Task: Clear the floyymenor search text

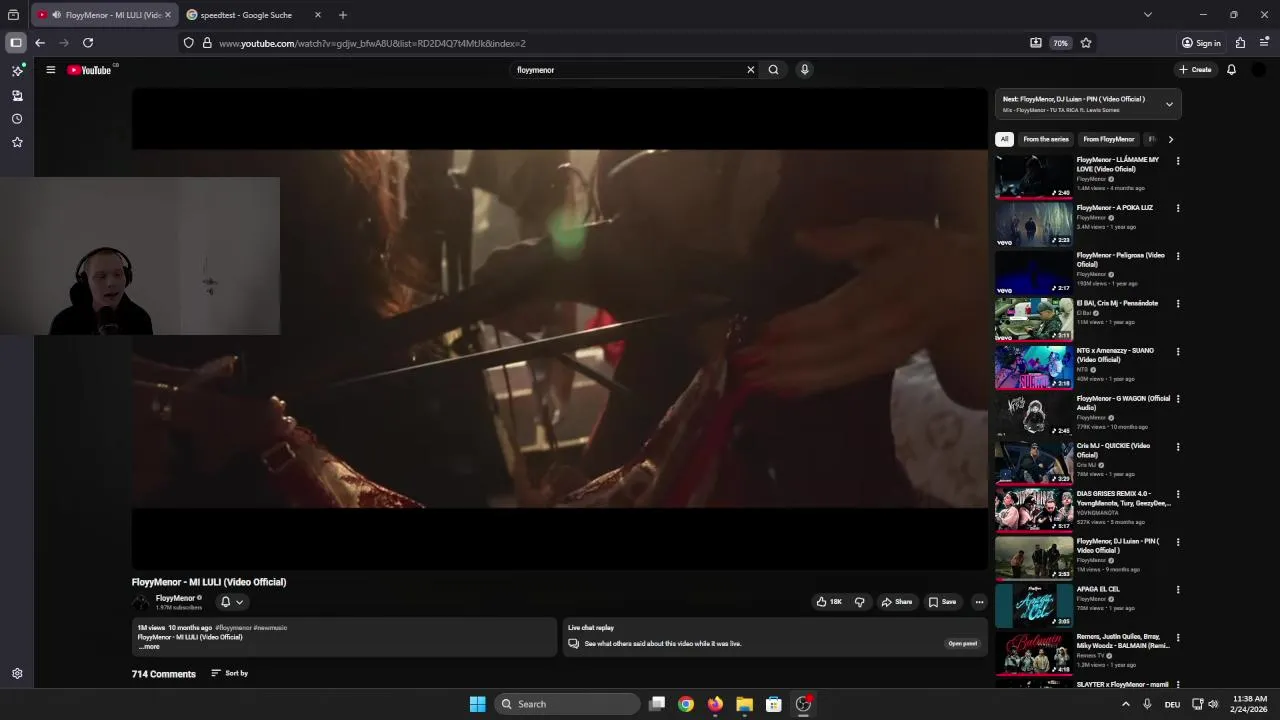Action: tap(750, 70)
